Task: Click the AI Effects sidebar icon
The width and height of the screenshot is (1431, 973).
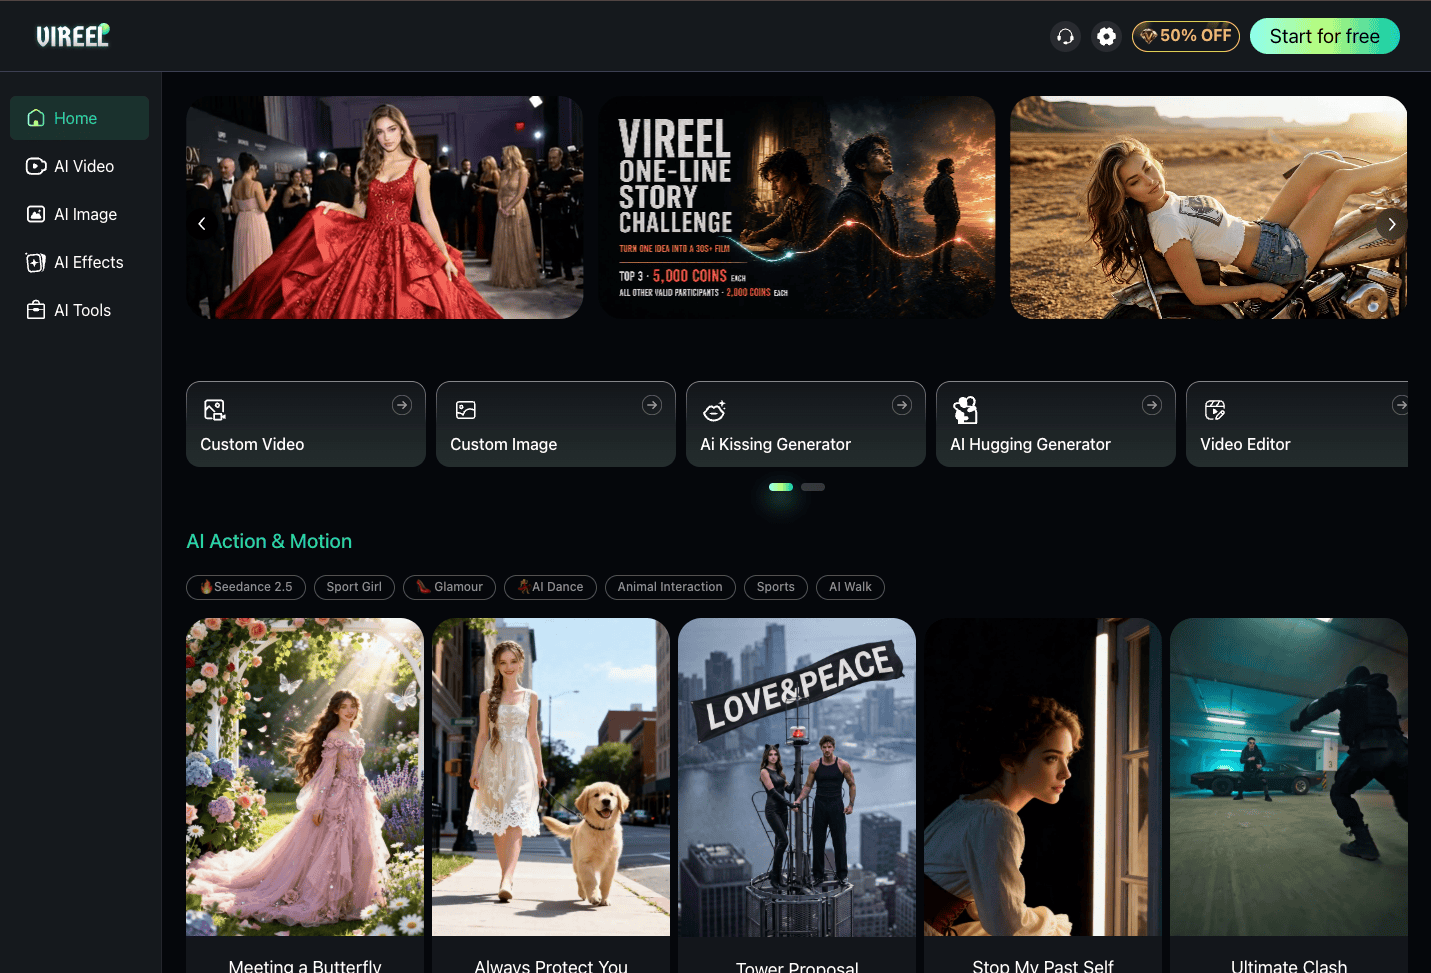Action: click(36, 262)
